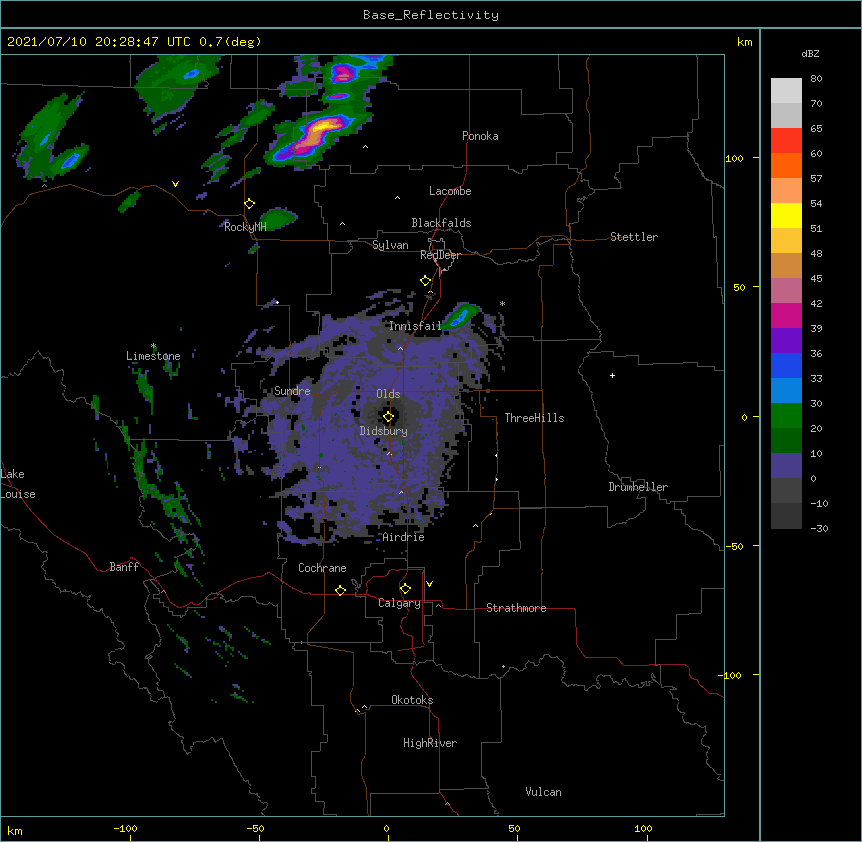Viewport: 862px width, 842px height.
Task: Click the light gray 80-70 dBZ legend swatch
Action: point(786,91)
